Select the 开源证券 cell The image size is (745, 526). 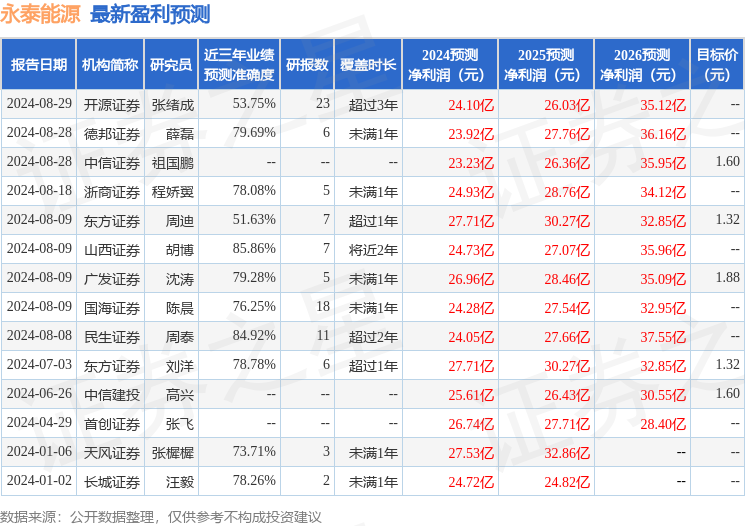(x=112, y=105)
